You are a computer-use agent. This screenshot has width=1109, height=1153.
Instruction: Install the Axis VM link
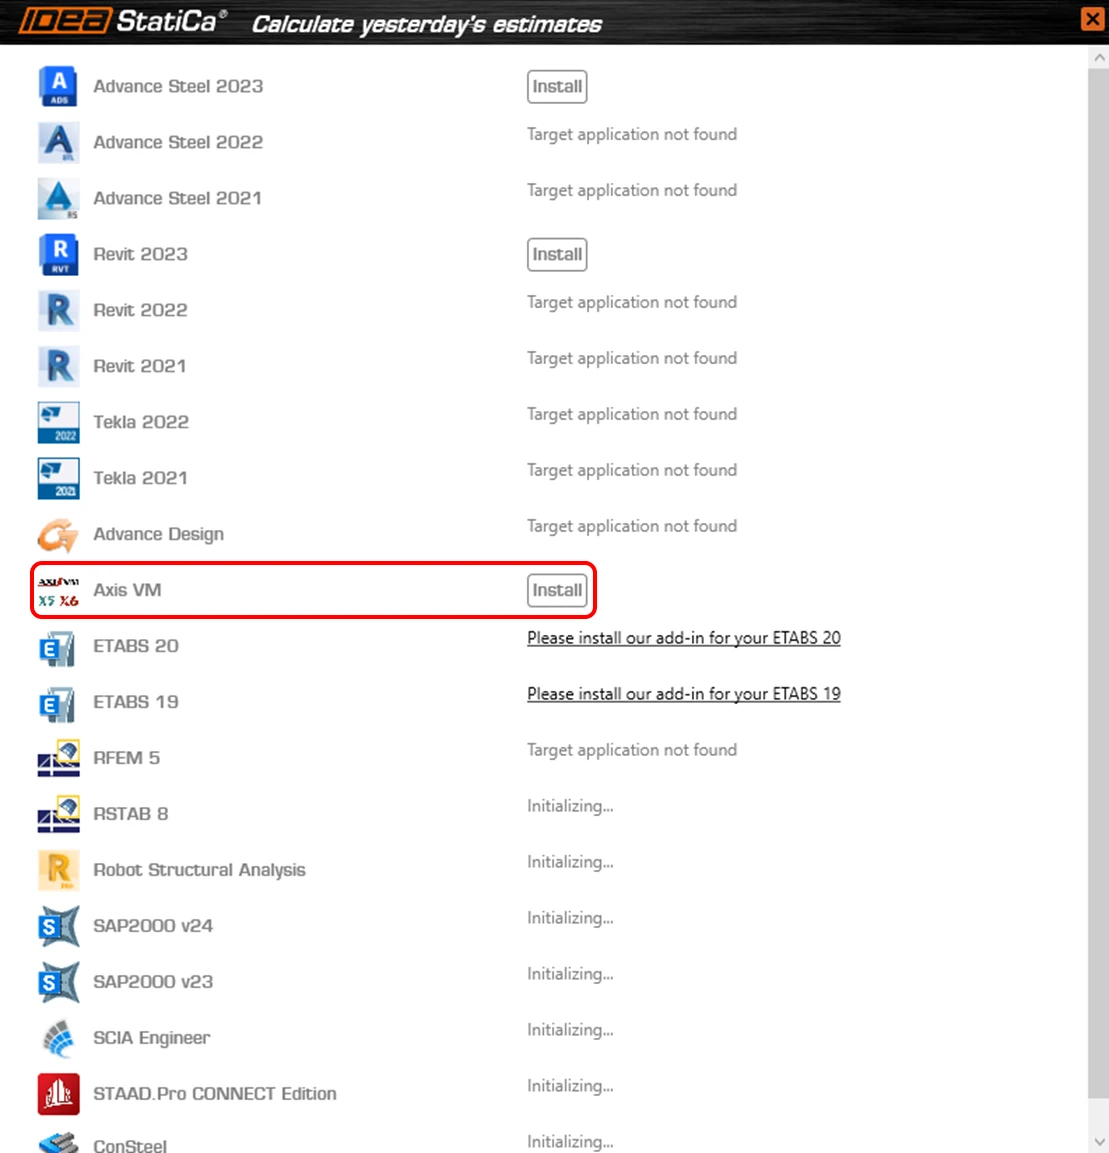[557, 590]
